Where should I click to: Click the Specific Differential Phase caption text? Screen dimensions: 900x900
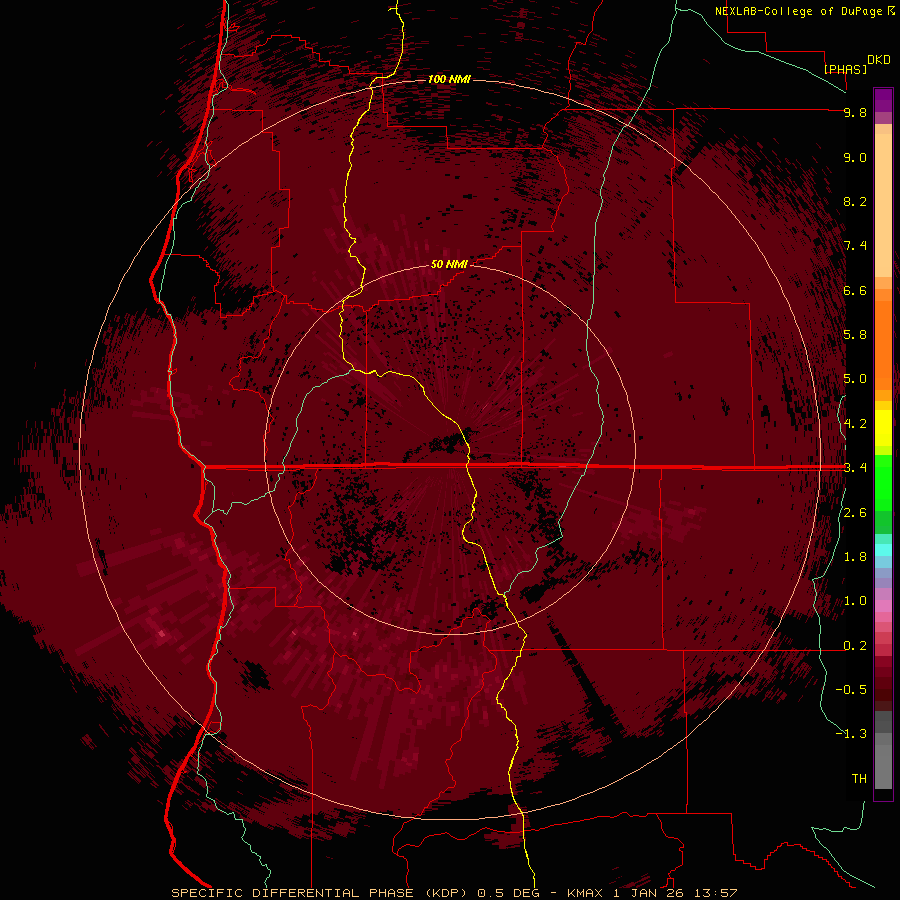(x=454, y=893)
